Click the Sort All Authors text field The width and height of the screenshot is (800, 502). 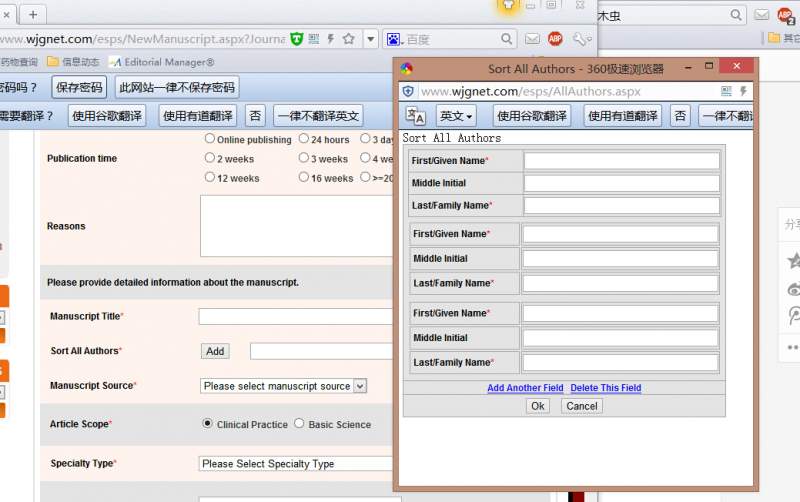(x=321, y=351)
